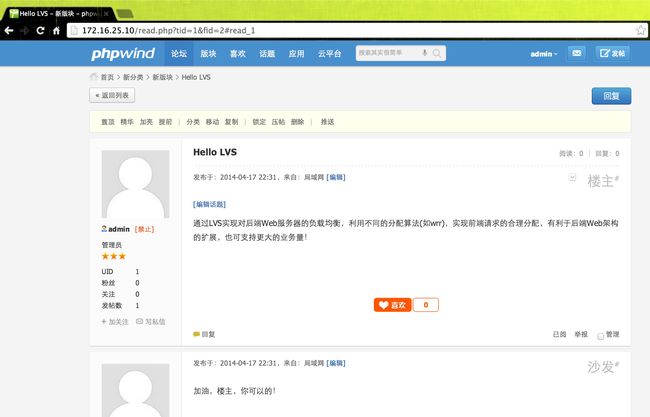Open the browser home icon

(x=56, y=30)
